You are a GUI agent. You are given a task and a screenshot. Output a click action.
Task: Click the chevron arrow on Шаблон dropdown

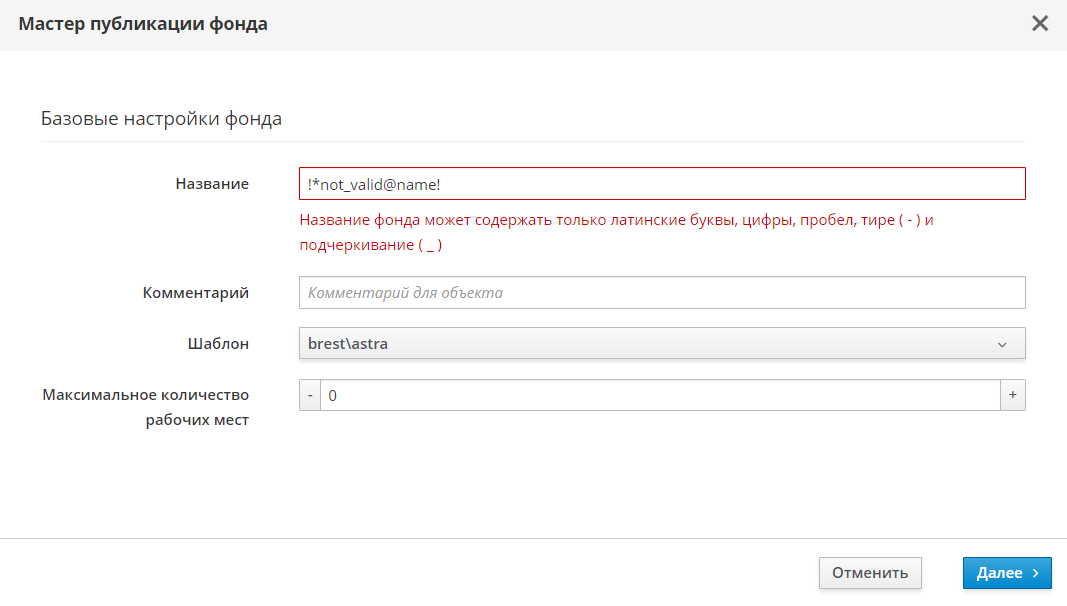[1002, 344]
